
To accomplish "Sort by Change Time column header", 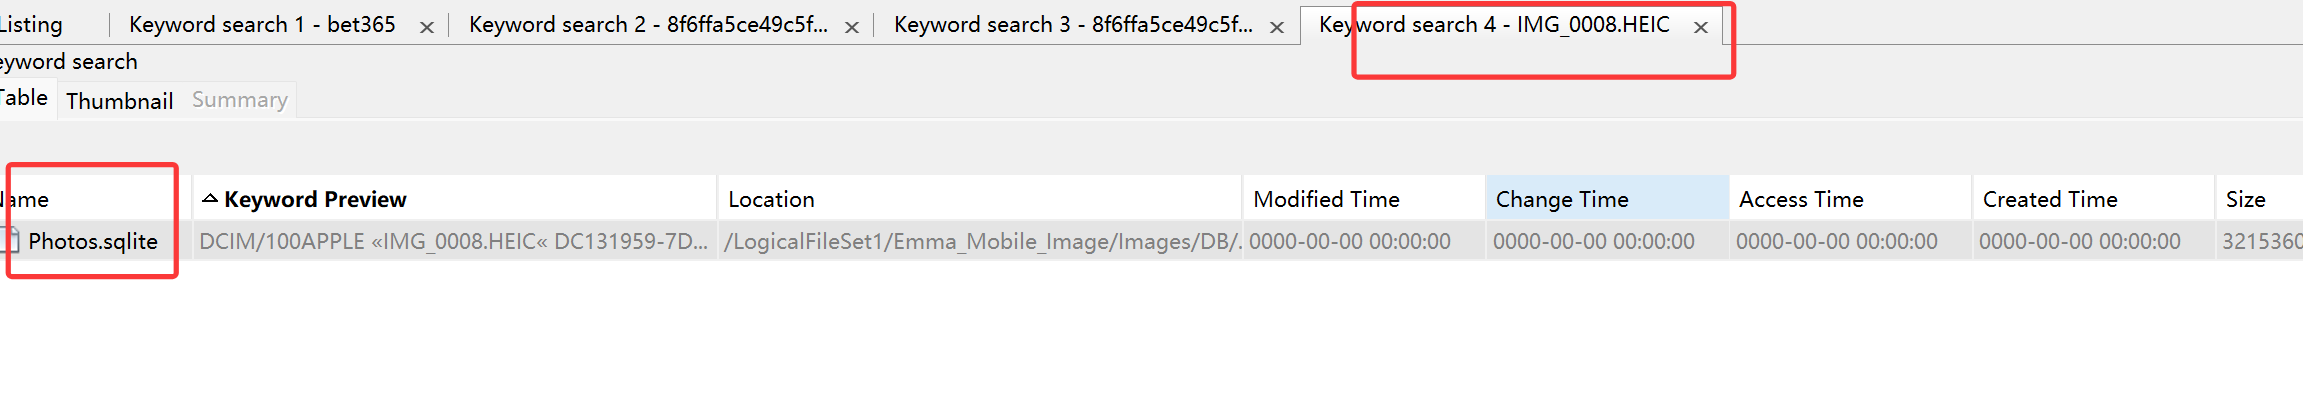I will point(1607,198).
